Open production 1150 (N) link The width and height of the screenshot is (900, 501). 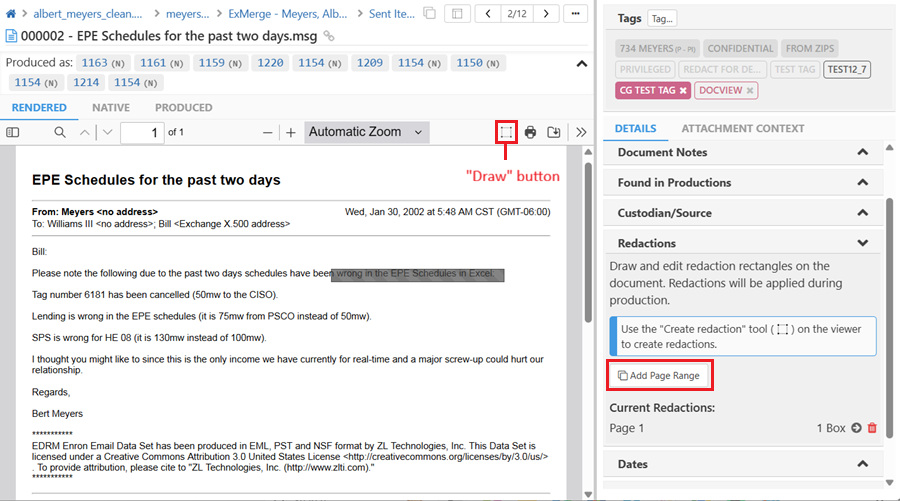(x=478, y=63)
